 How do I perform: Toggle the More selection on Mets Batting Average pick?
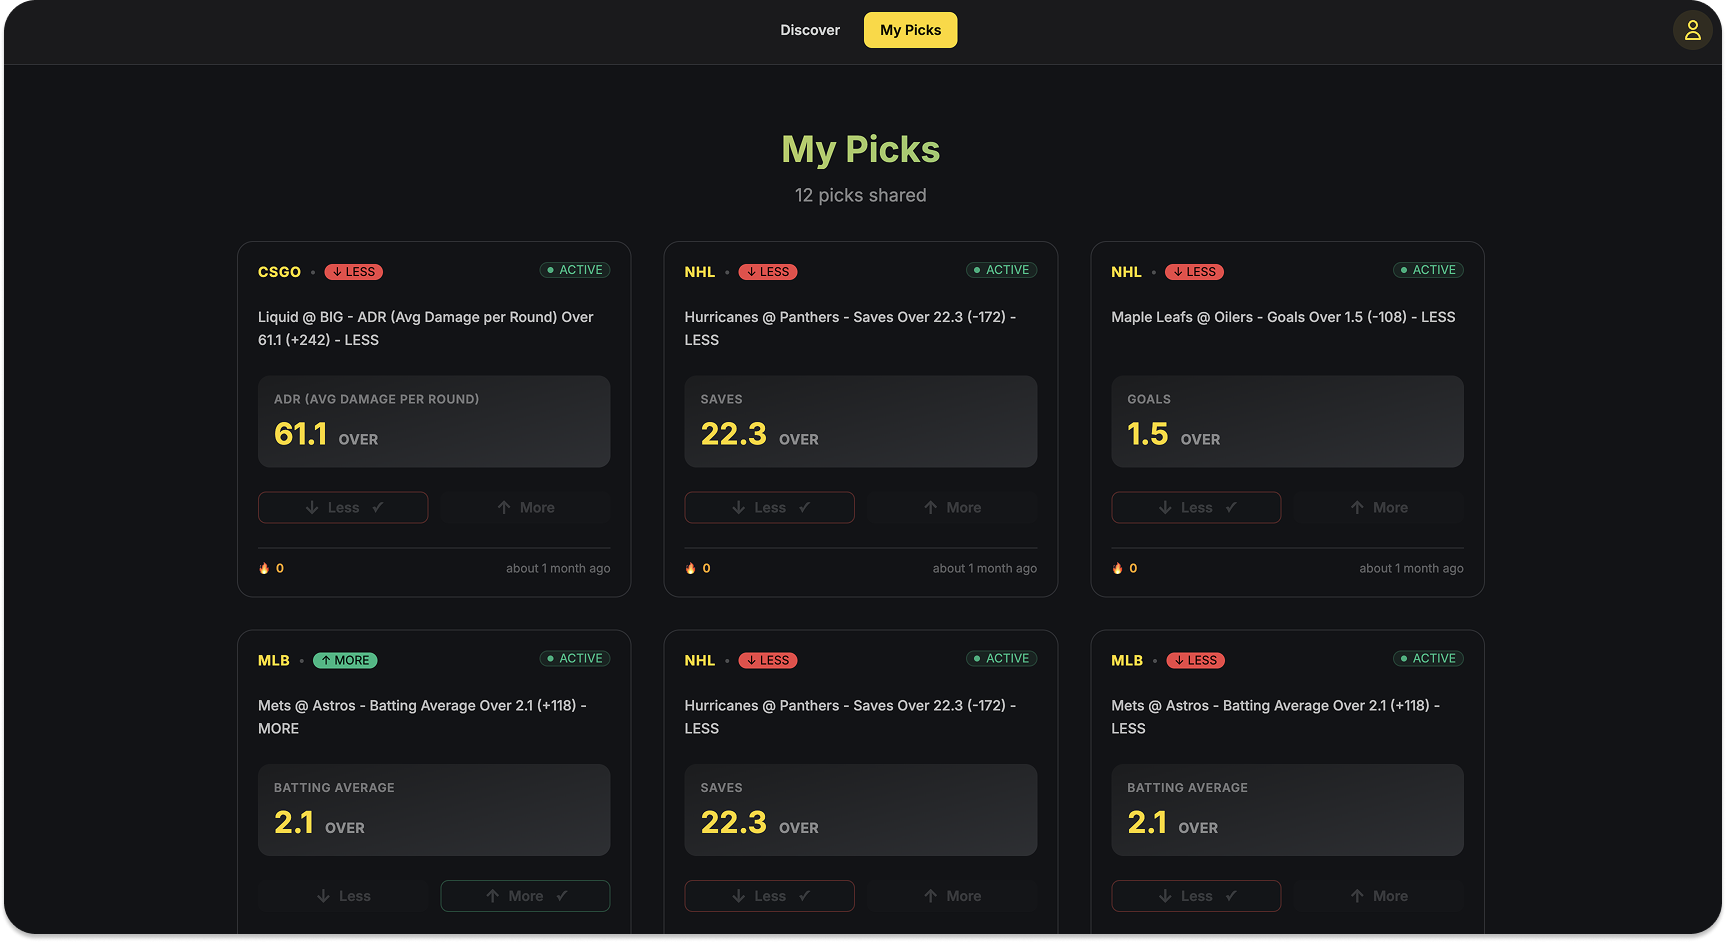(525, 895)
